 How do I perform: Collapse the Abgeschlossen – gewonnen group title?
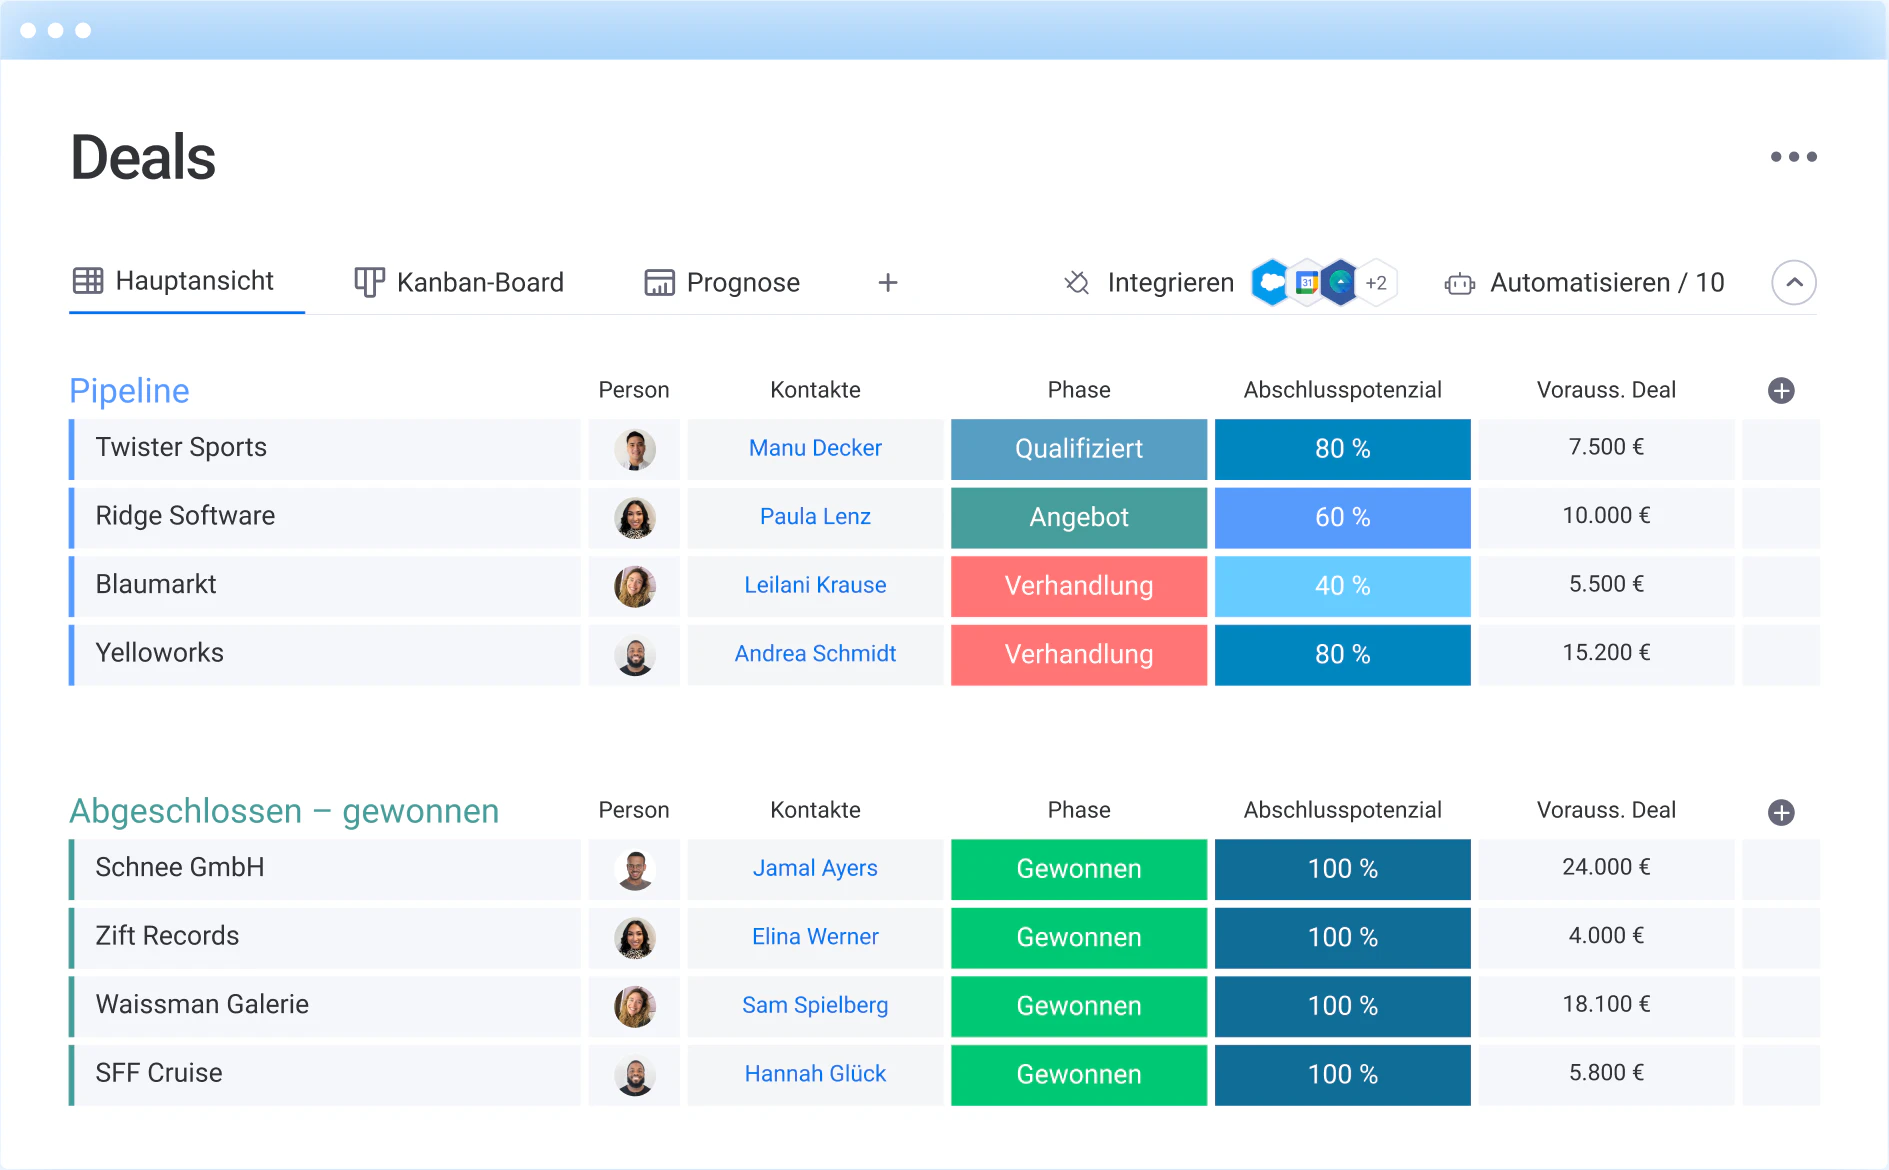tap(284, 811)
